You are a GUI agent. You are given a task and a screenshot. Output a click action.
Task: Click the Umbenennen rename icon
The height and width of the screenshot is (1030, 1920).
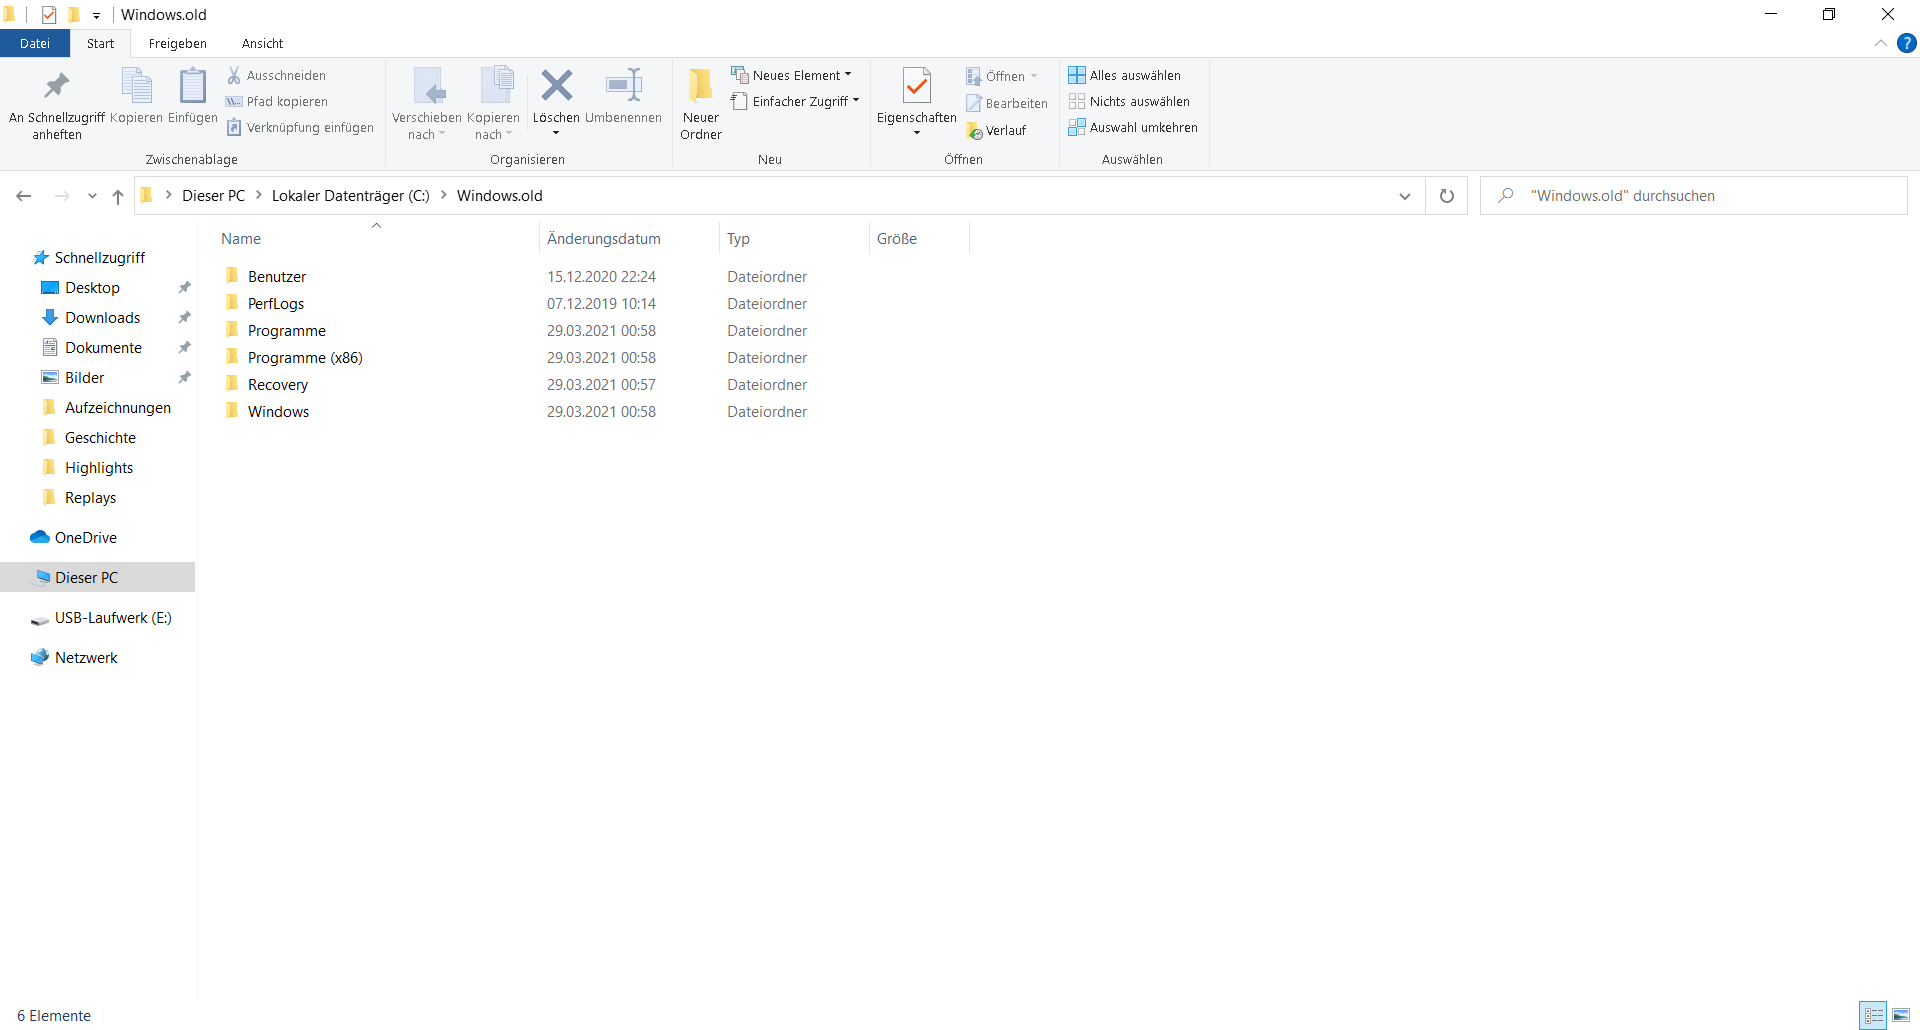point(624,86)
